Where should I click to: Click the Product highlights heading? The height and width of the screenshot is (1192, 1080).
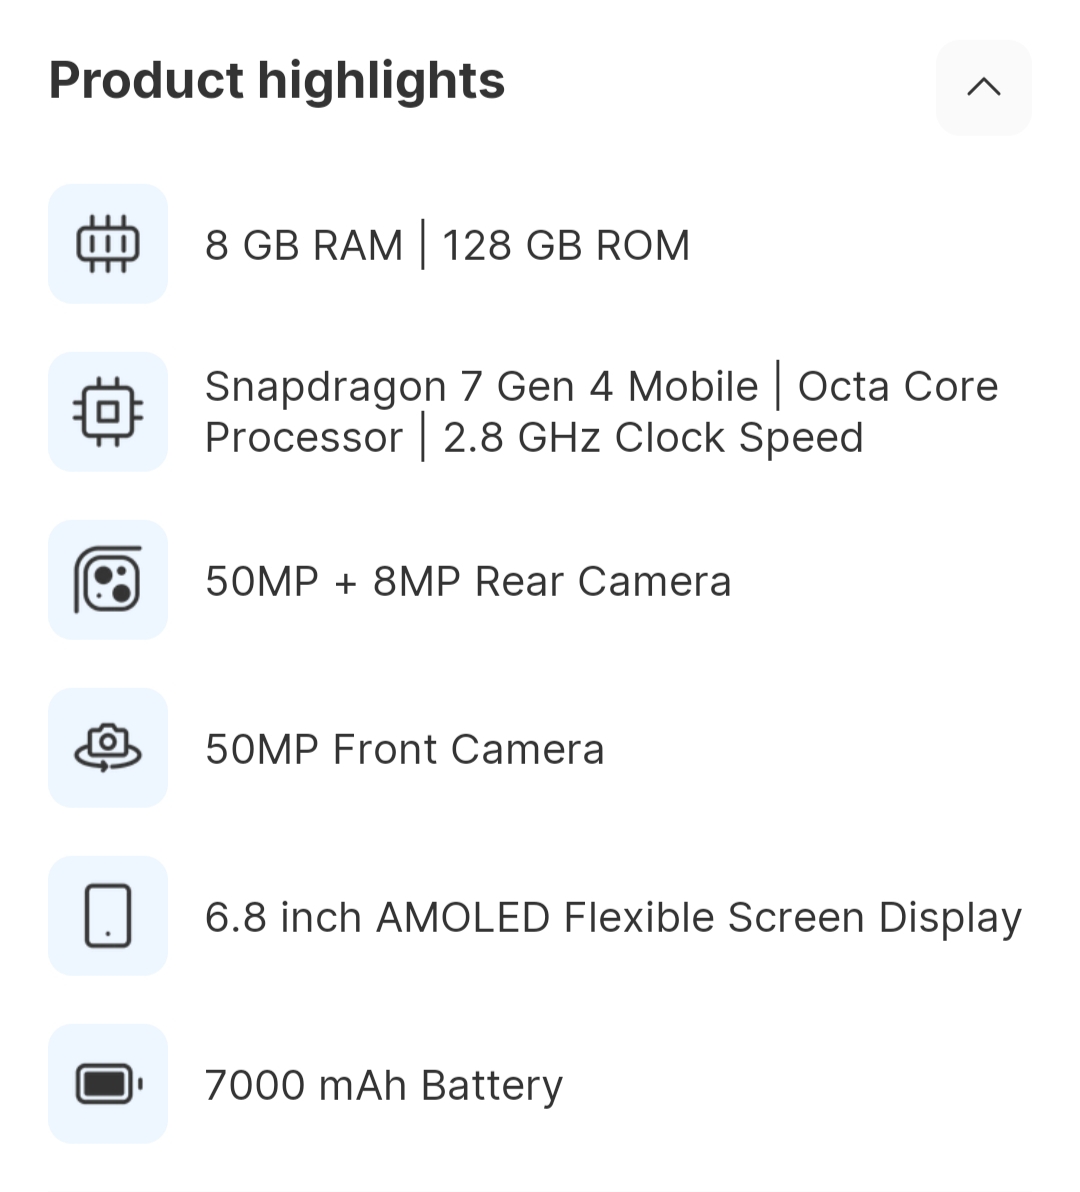[x=277, y=80]
